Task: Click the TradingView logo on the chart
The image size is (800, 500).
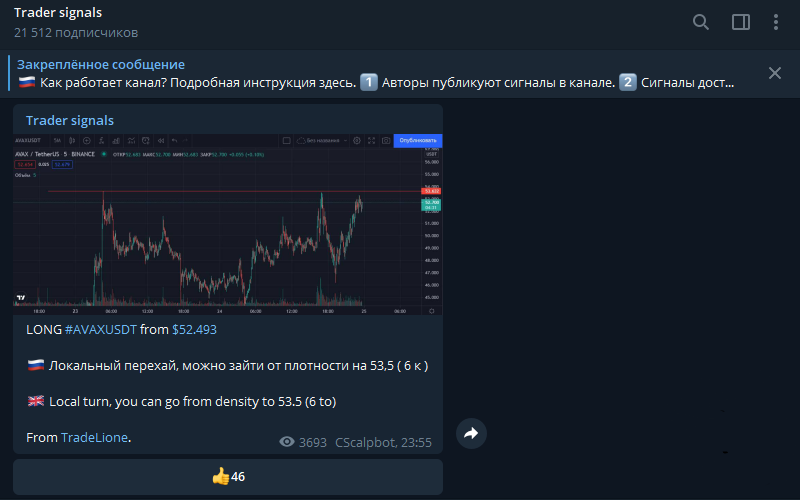Action: 21,297
